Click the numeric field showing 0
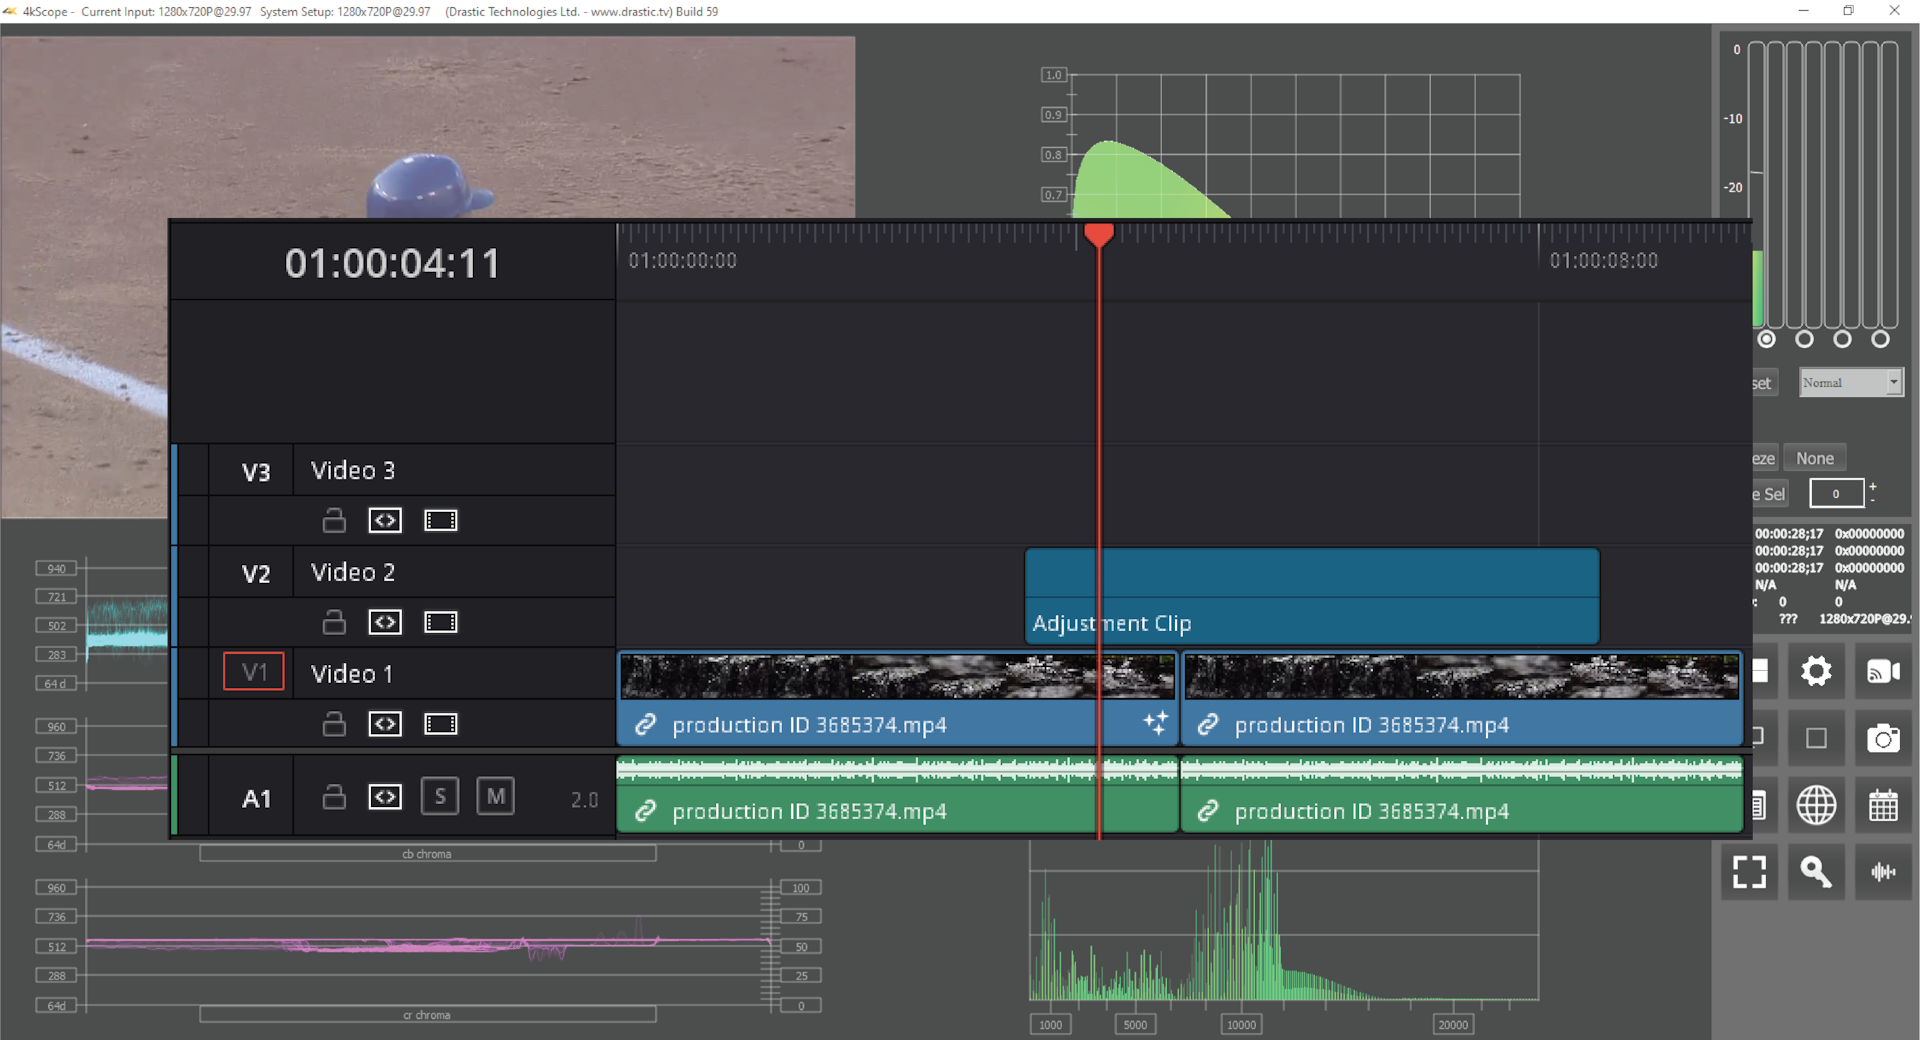 point(1836,493)
